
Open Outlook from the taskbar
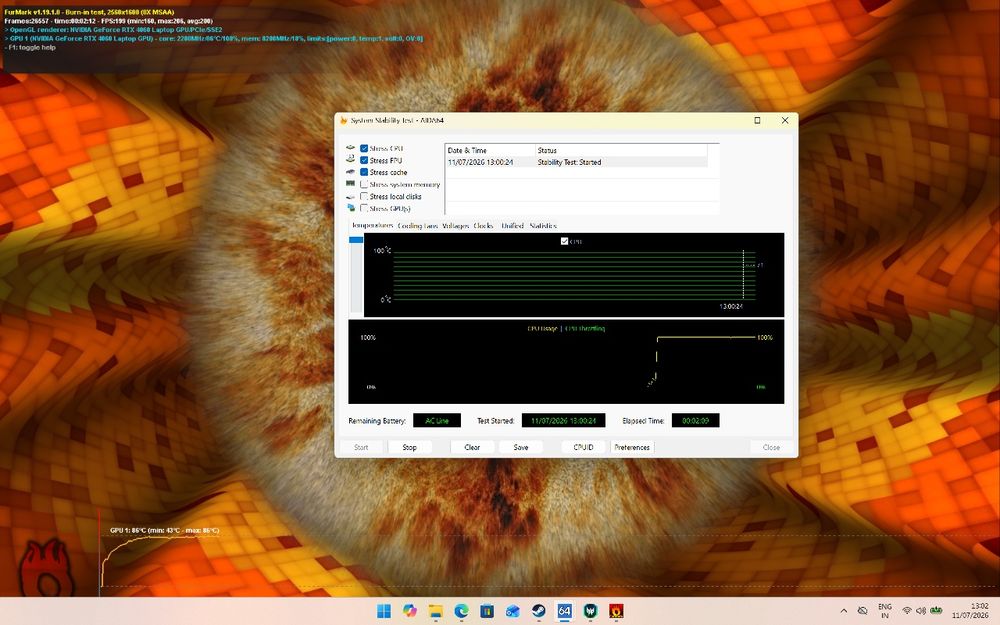point(513,611)
